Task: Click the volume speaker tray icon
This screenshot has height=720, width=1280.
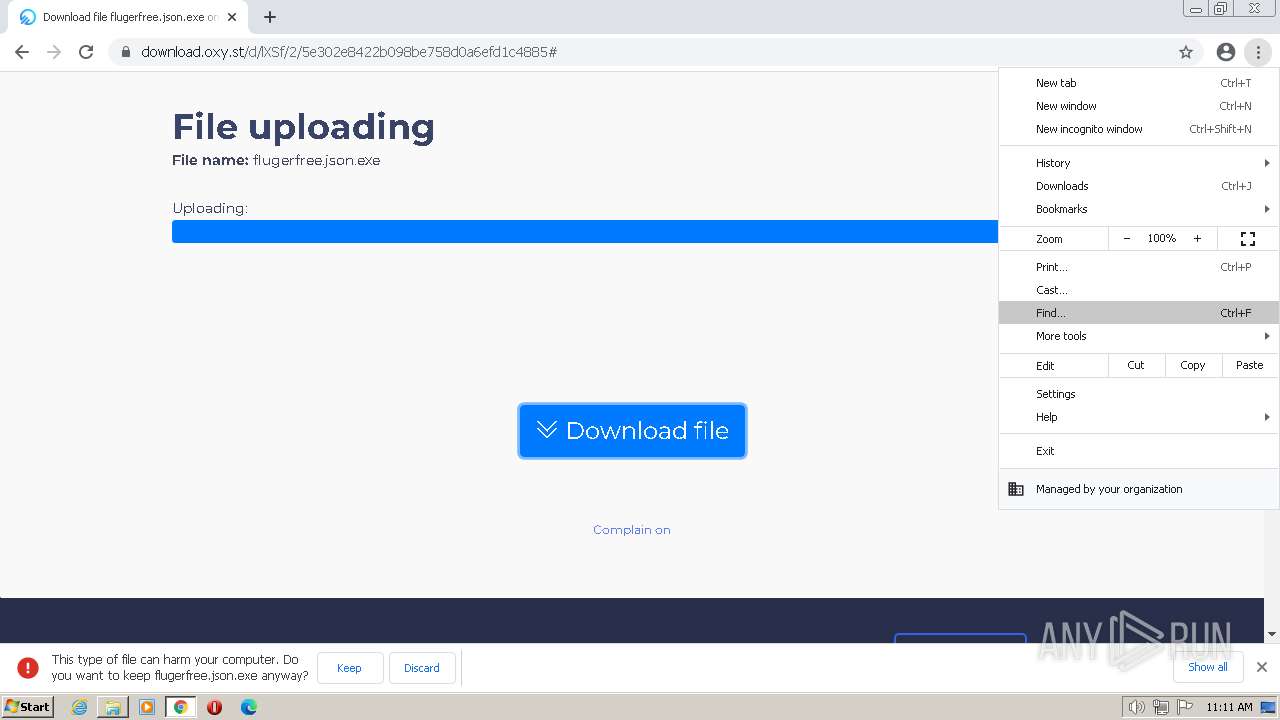Action: [1137, 707]
